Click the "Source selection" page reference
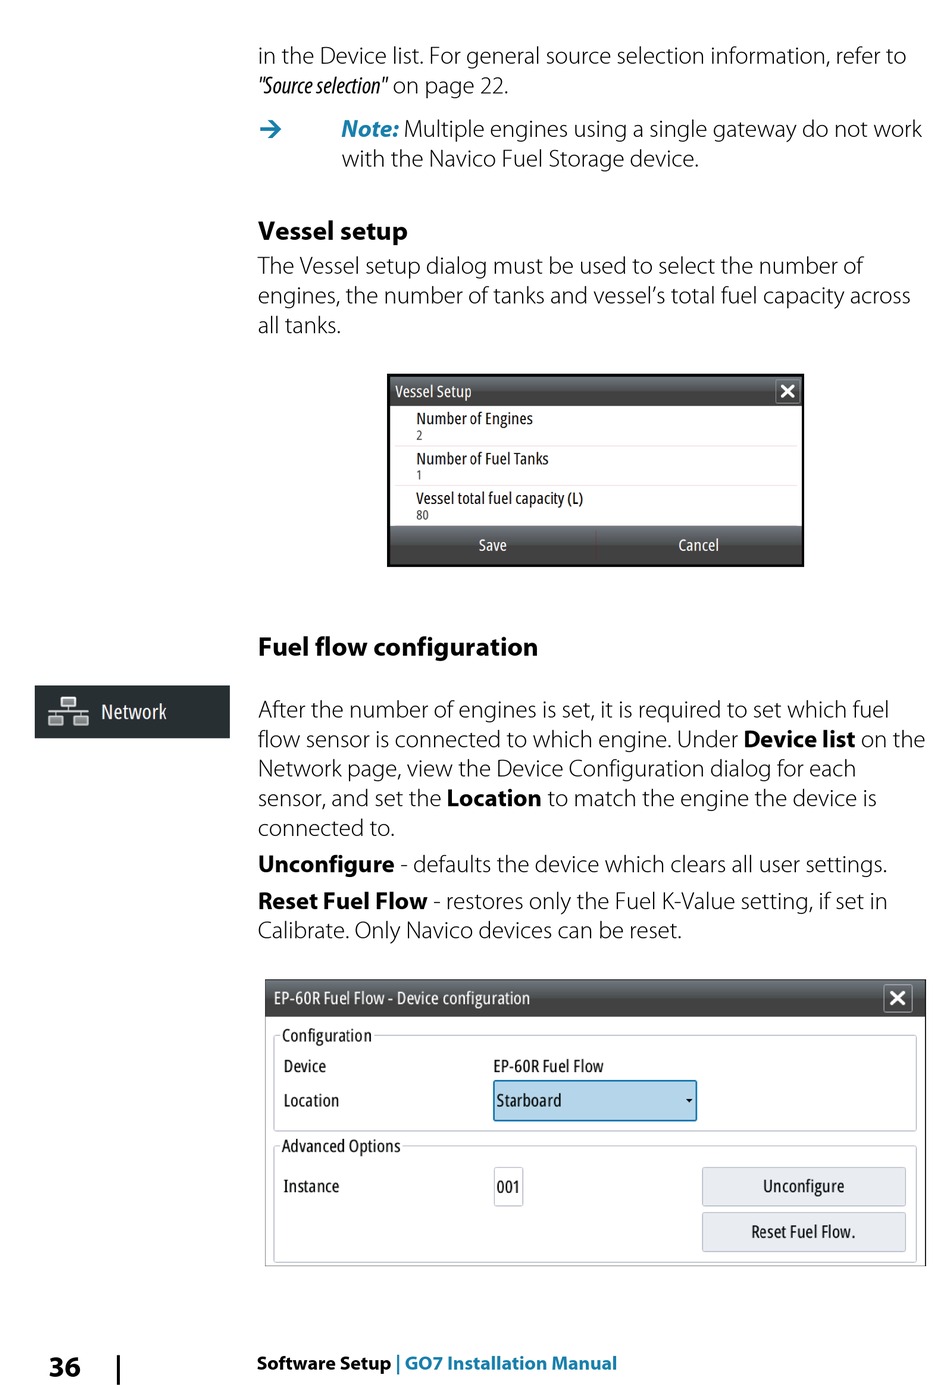This screenshot has width=950, height=1385. [323, 86]
